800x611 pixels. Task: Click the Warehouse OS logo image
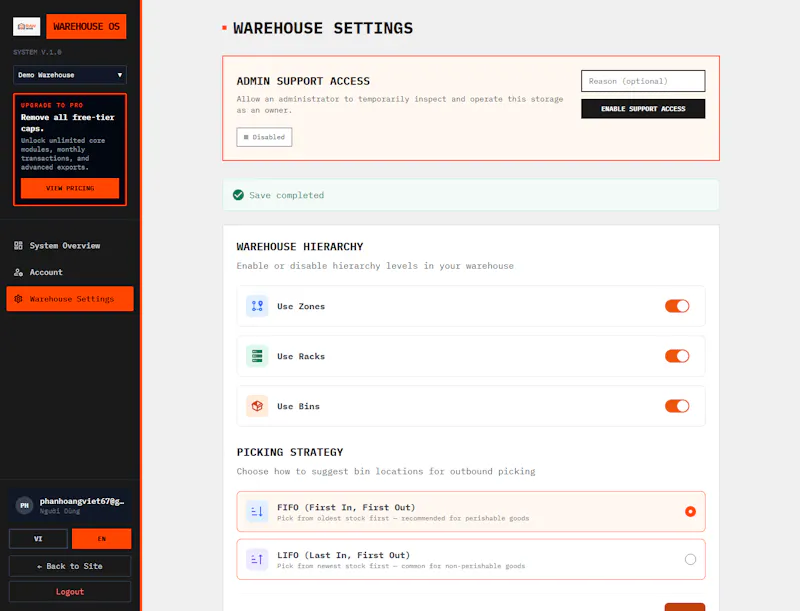27,27
